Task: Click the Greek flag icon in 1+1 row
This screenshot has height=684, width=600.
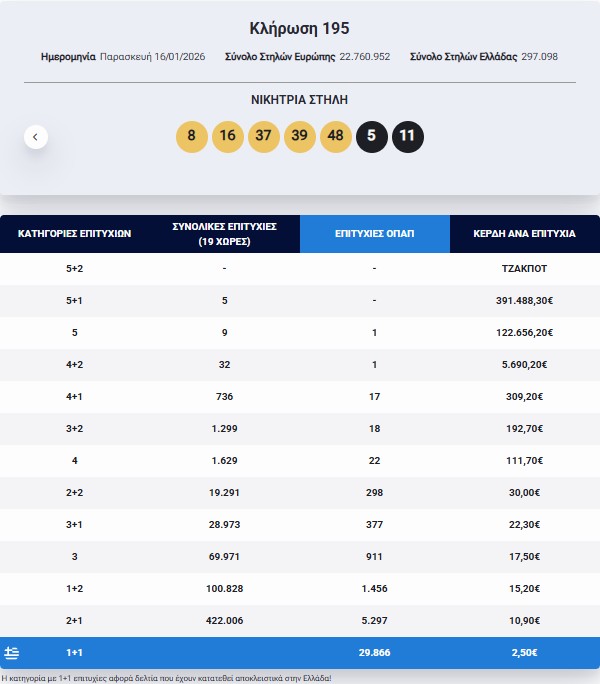Action: tap(12, 652)
